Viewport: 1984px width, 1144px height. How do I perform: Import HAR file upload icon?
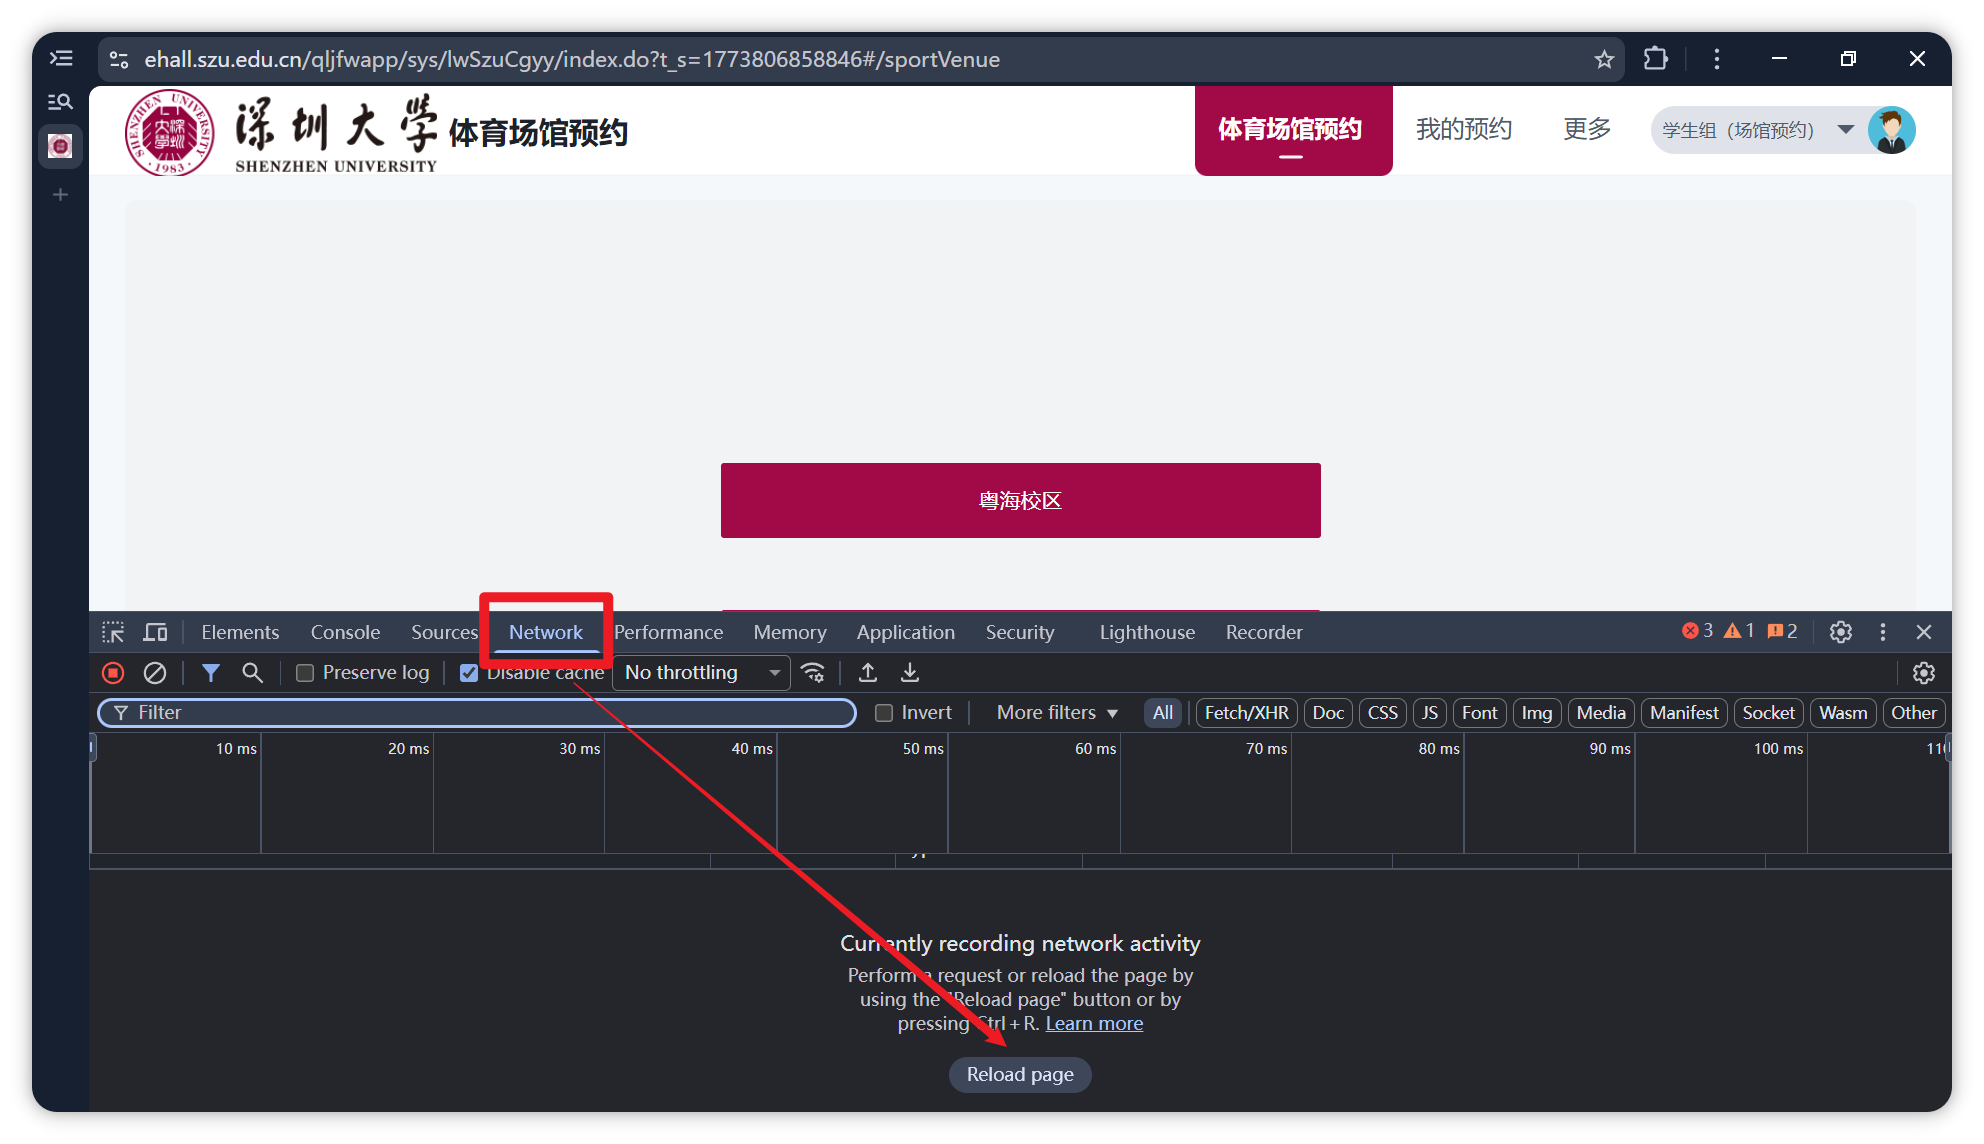868,673
